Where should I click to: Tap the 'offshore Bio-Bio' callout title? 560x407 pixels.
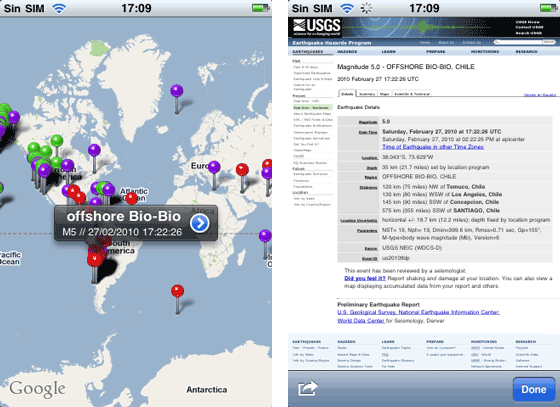pyautogui.click(x=124, y=216)
